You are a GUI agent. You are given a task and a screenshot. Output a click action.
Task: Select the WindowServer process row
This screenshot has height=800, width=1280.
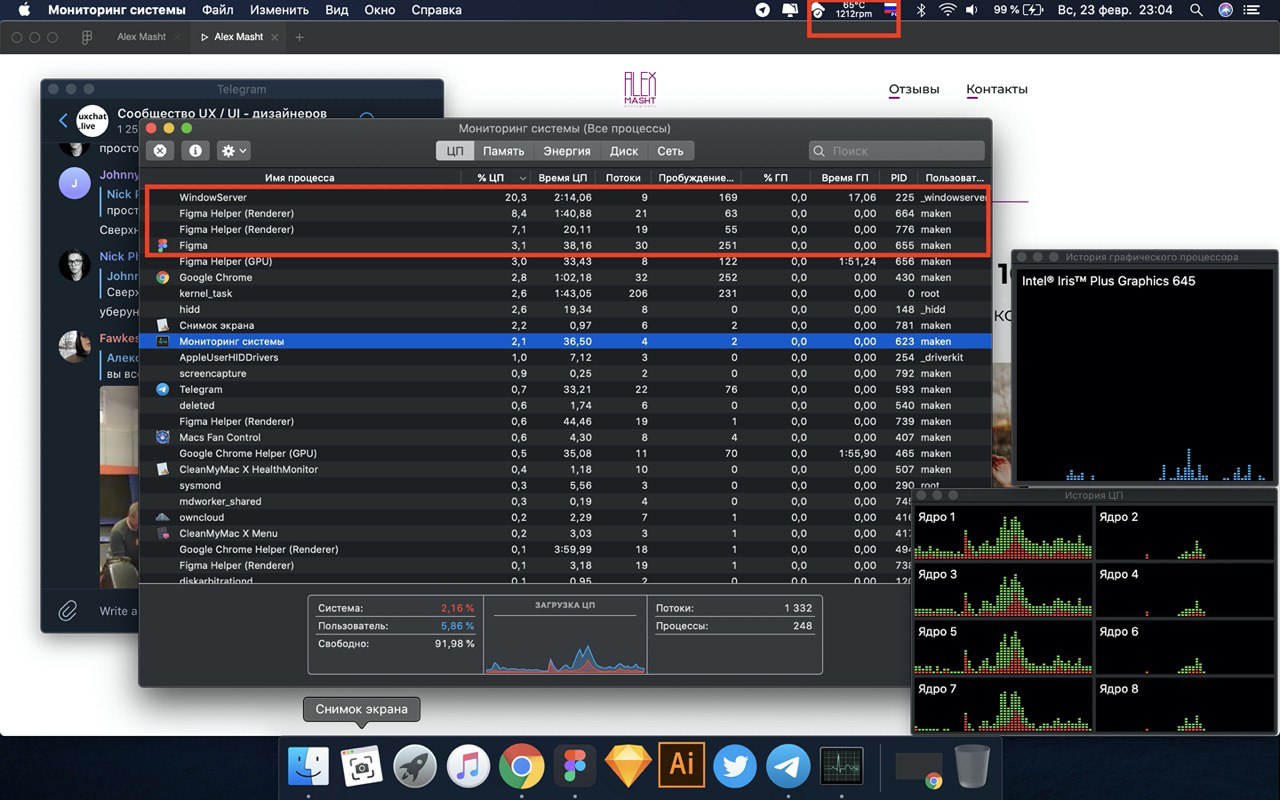click(x=565, y=198)
